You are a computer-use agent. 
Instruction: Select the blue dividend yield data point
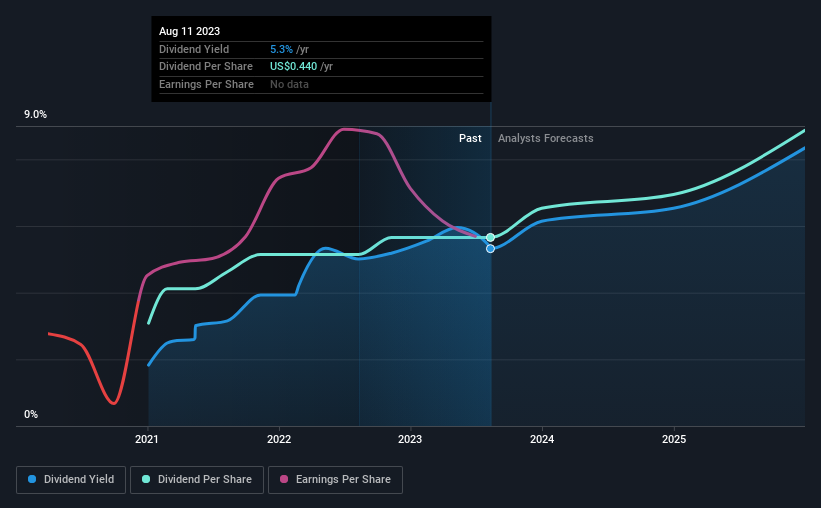pyautogui.click(x=490, y=249)
